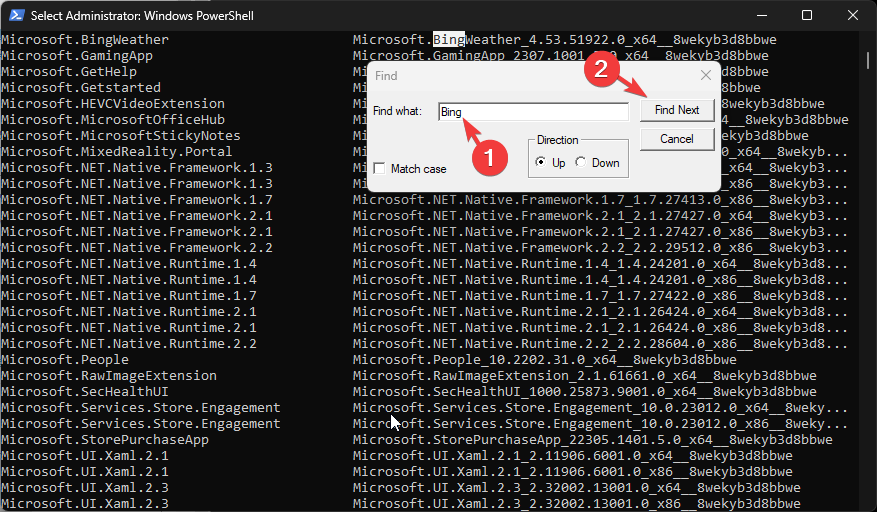877x512 pixels.
Task: Minimize the PowerShell window
Action: [761, 15]
